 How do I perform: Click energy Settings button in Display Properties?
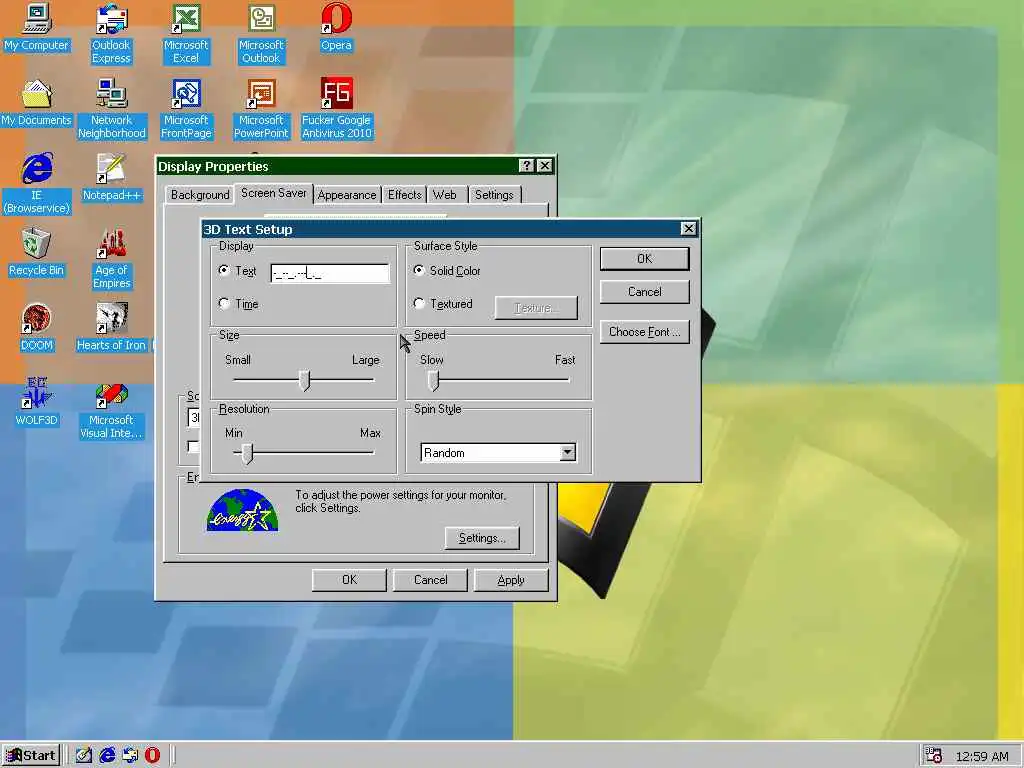[482, 538]
